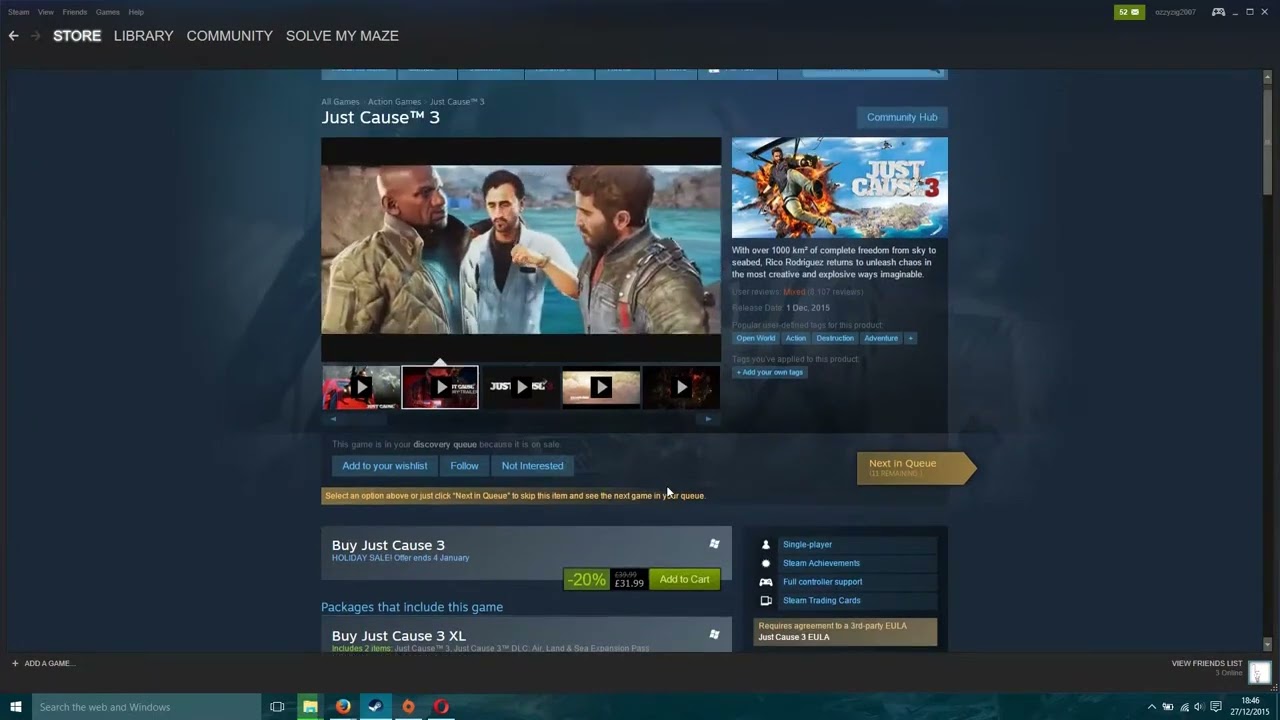
Task: Click the Steam taskbar icon
Action: (x=376, y=707)
